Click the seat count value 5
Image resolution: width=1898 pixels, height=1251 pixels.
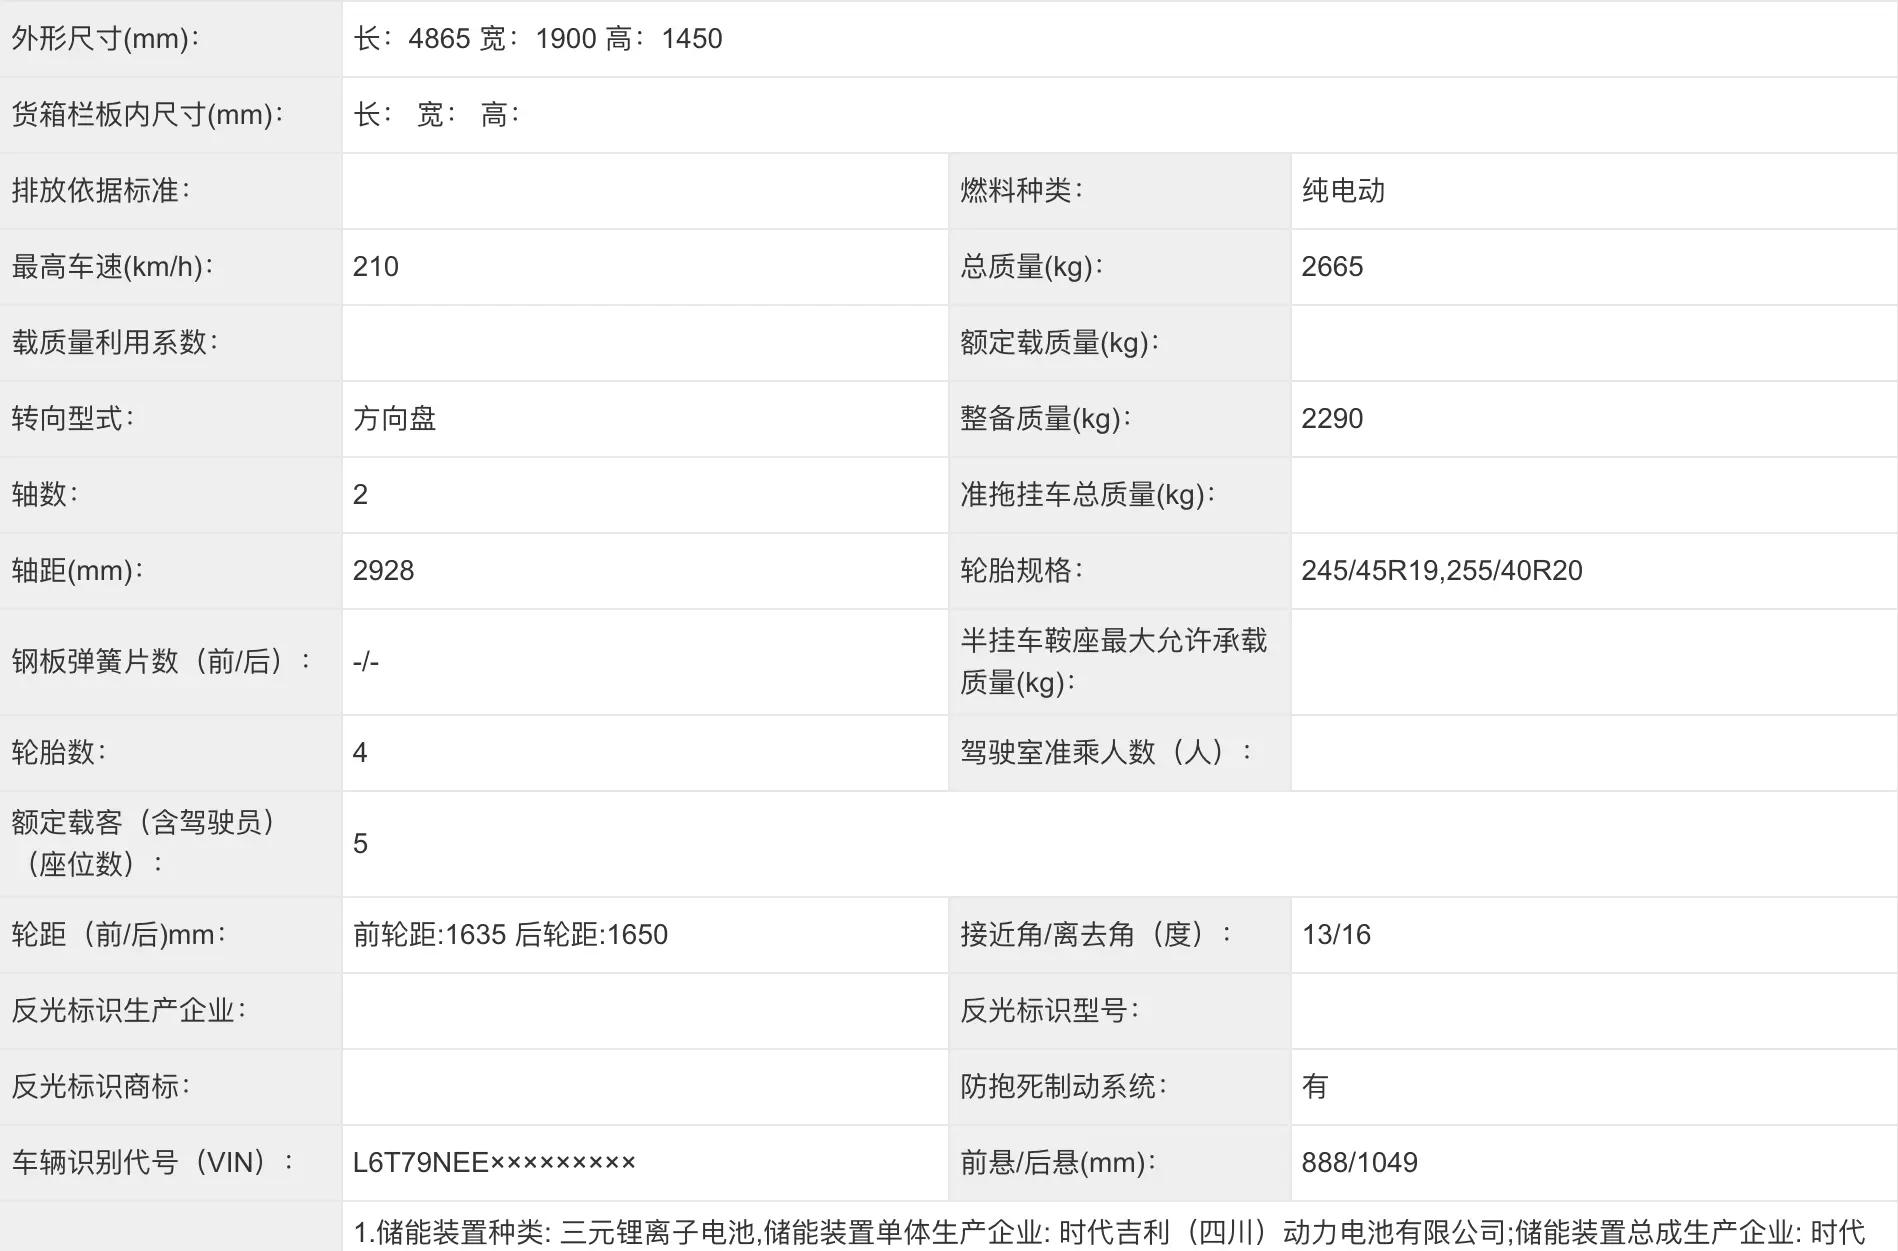tap(360, 844)
